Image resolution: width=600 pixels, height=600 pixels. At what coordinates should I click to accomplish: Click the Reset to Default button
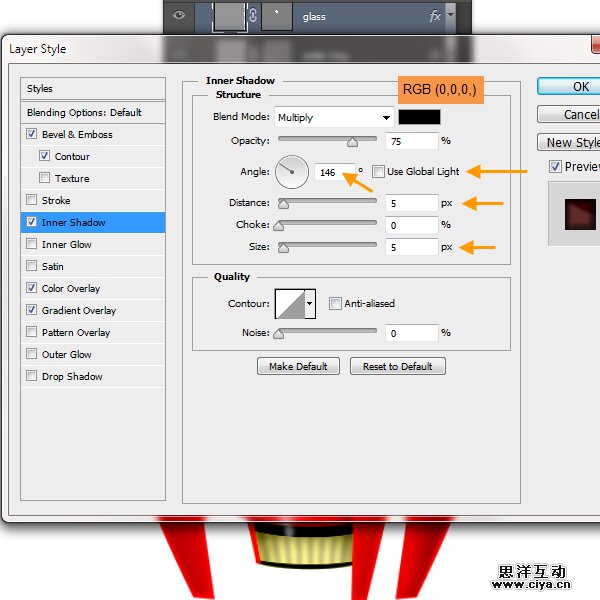[397, 367]
